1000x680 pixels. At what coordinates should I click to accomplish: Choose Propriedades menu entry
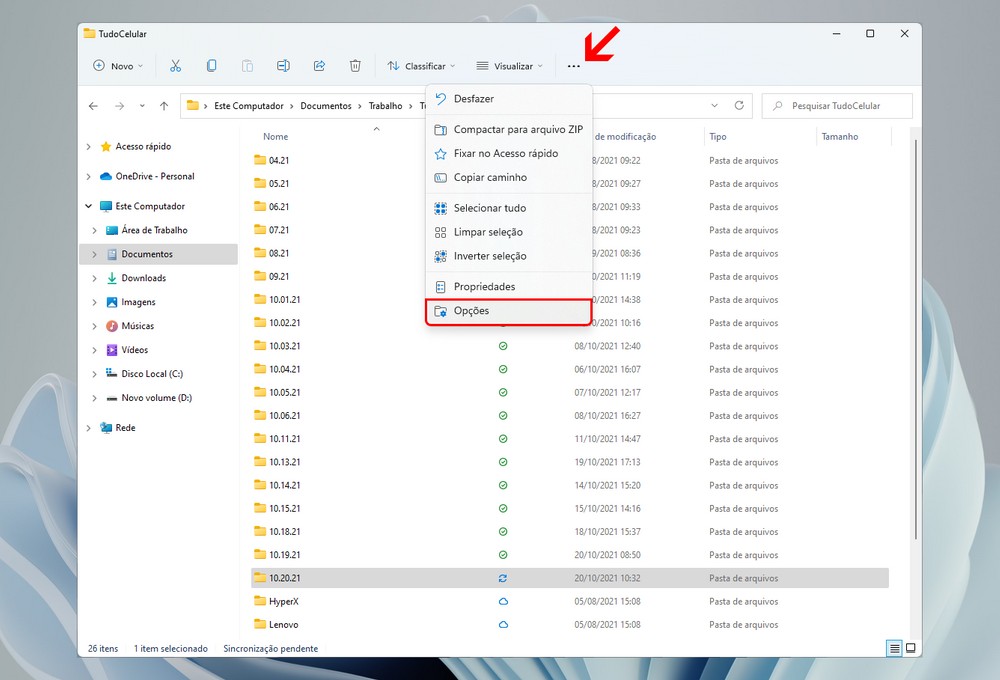pyautogui.click(x=509, y=286)
